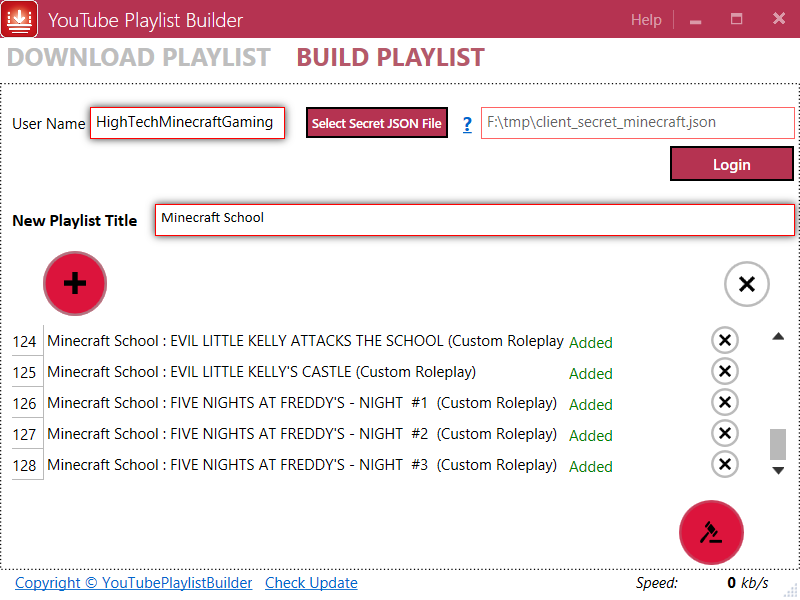Screen dimensions: 800x600
Task: Select the Evil Little Kelly's Castle title
Action: [261, 372]
